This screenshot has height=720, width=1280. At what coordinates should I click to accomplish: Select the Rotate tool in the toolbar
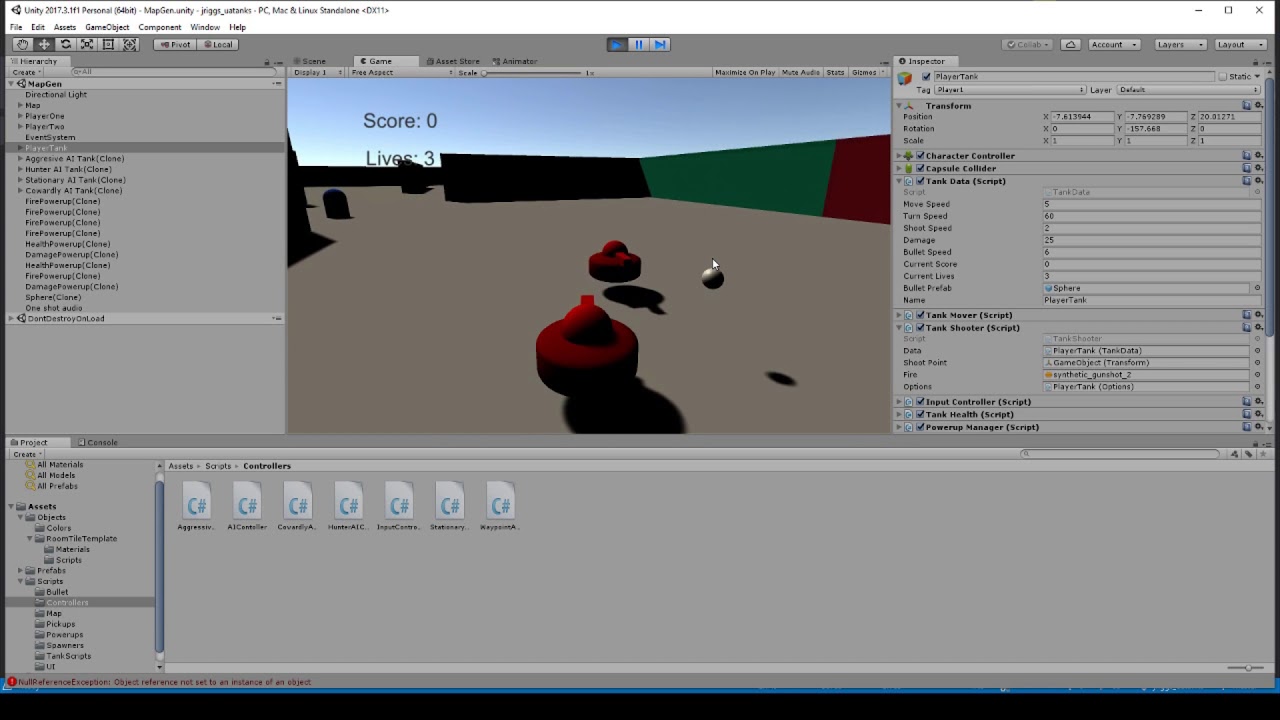point(66,44)
